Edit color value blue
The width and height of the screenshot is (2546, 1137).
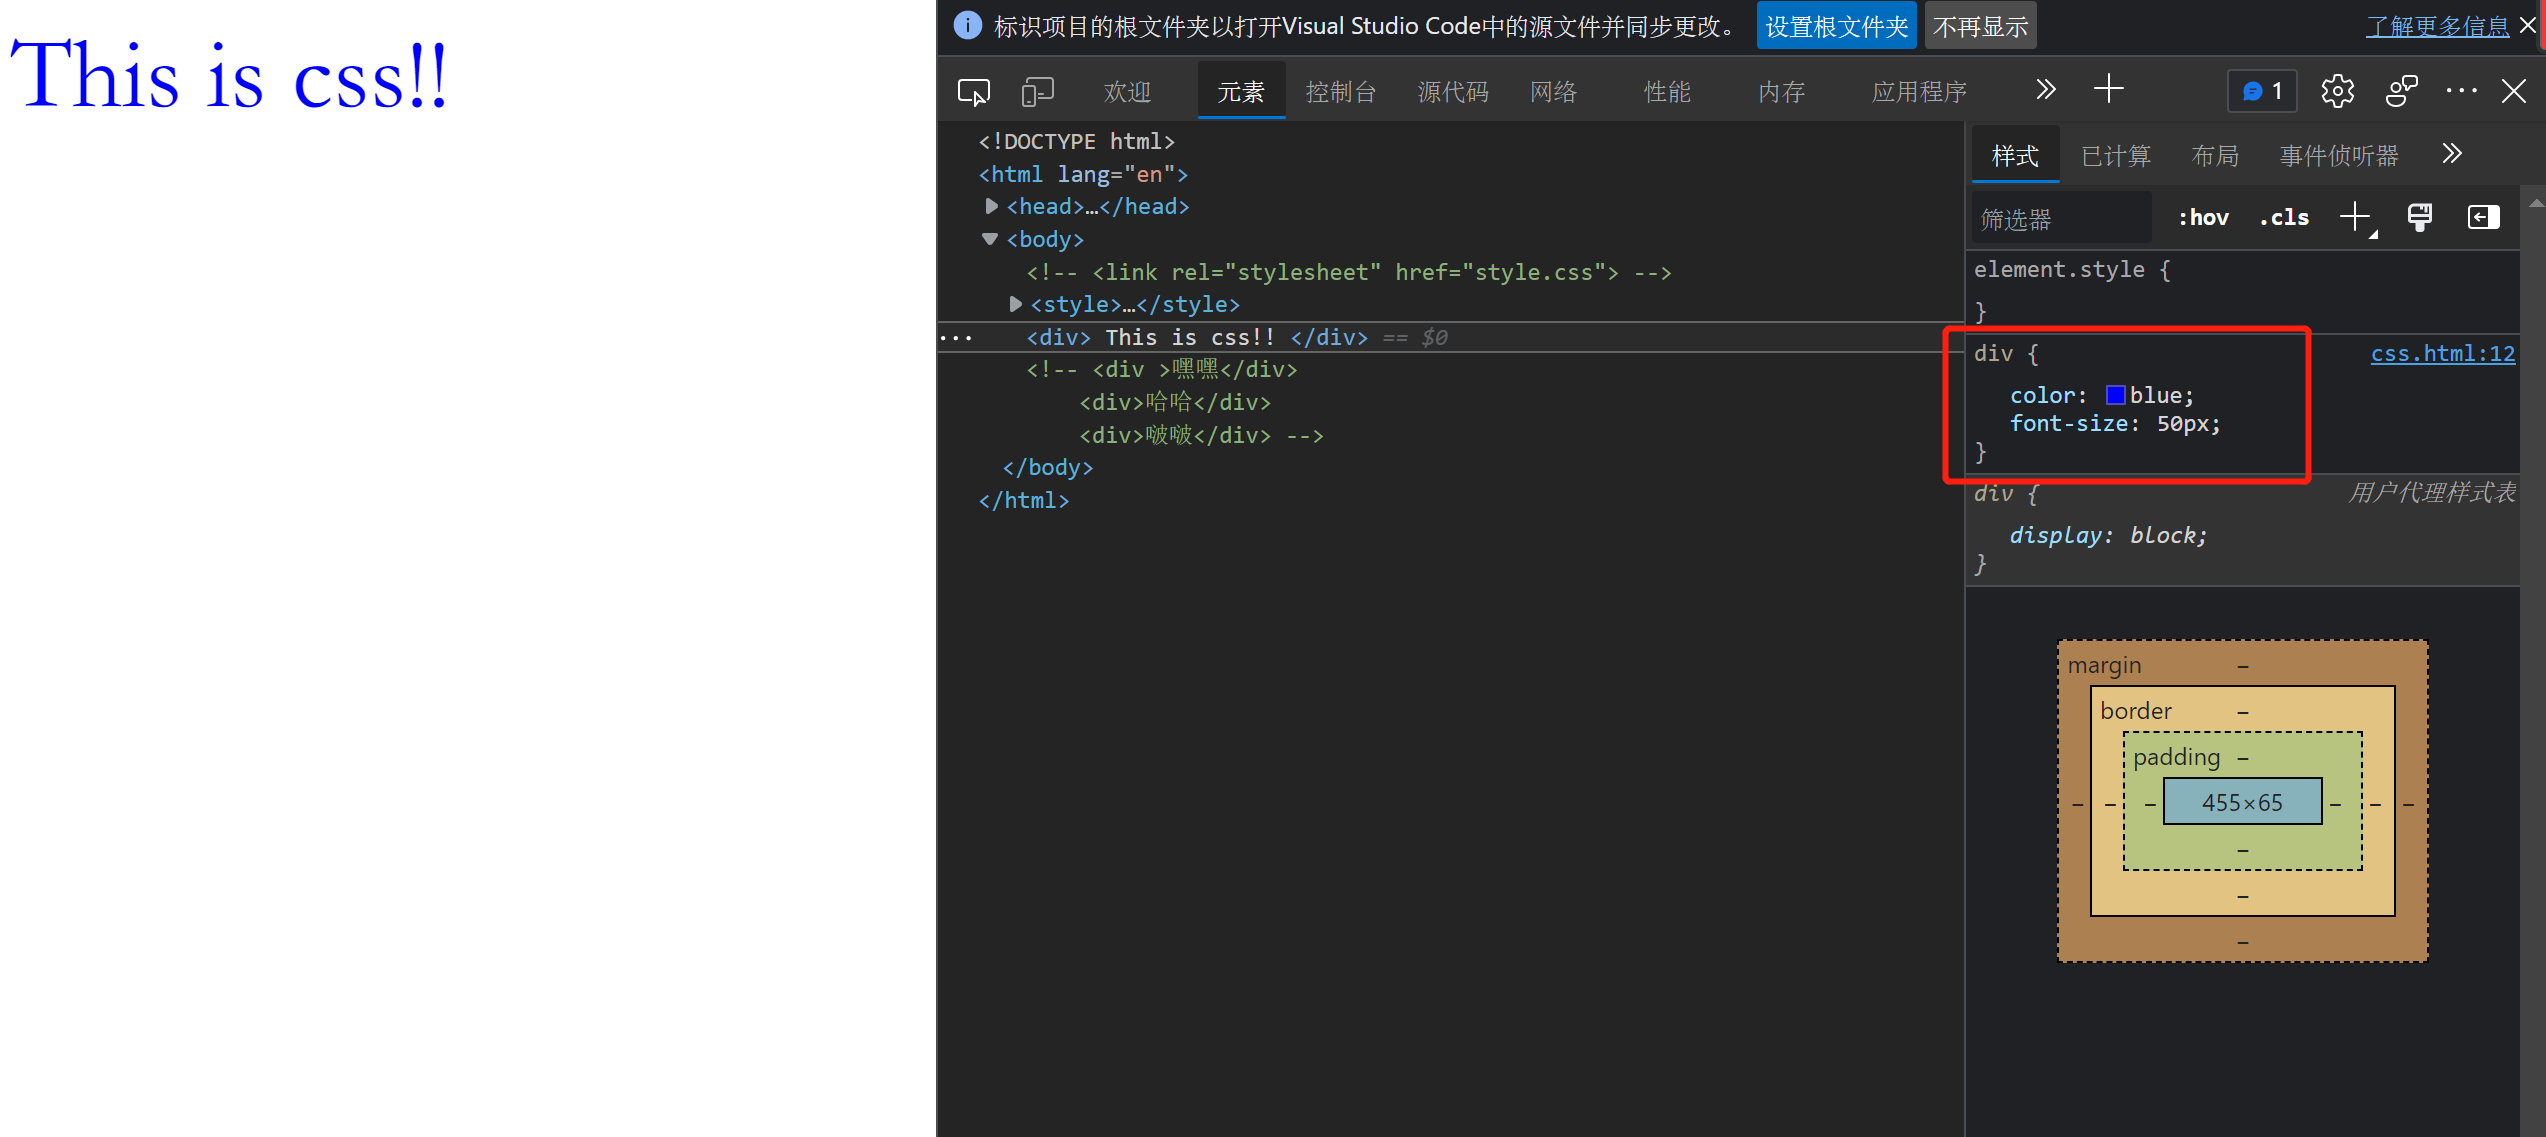point(2155,395)
